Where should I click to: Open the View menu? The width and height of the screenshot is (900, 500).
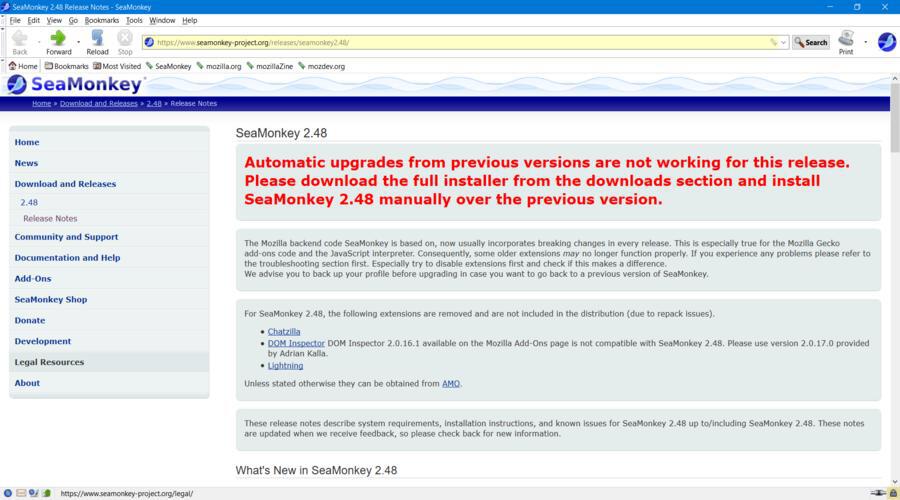pyautogui.click(x=54, y=20)
